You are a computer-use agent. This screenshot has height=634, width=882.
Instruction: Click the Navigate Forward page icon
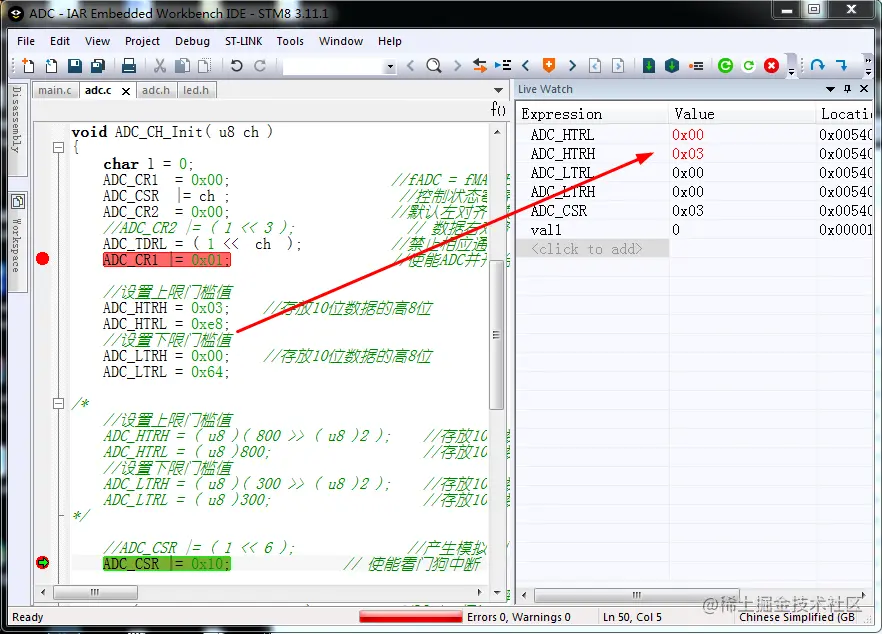pos(618,66)
